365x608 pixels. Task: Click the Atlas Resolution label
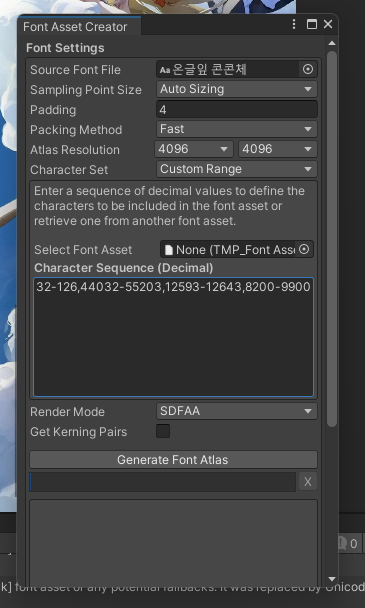click(x=75, y=150)
